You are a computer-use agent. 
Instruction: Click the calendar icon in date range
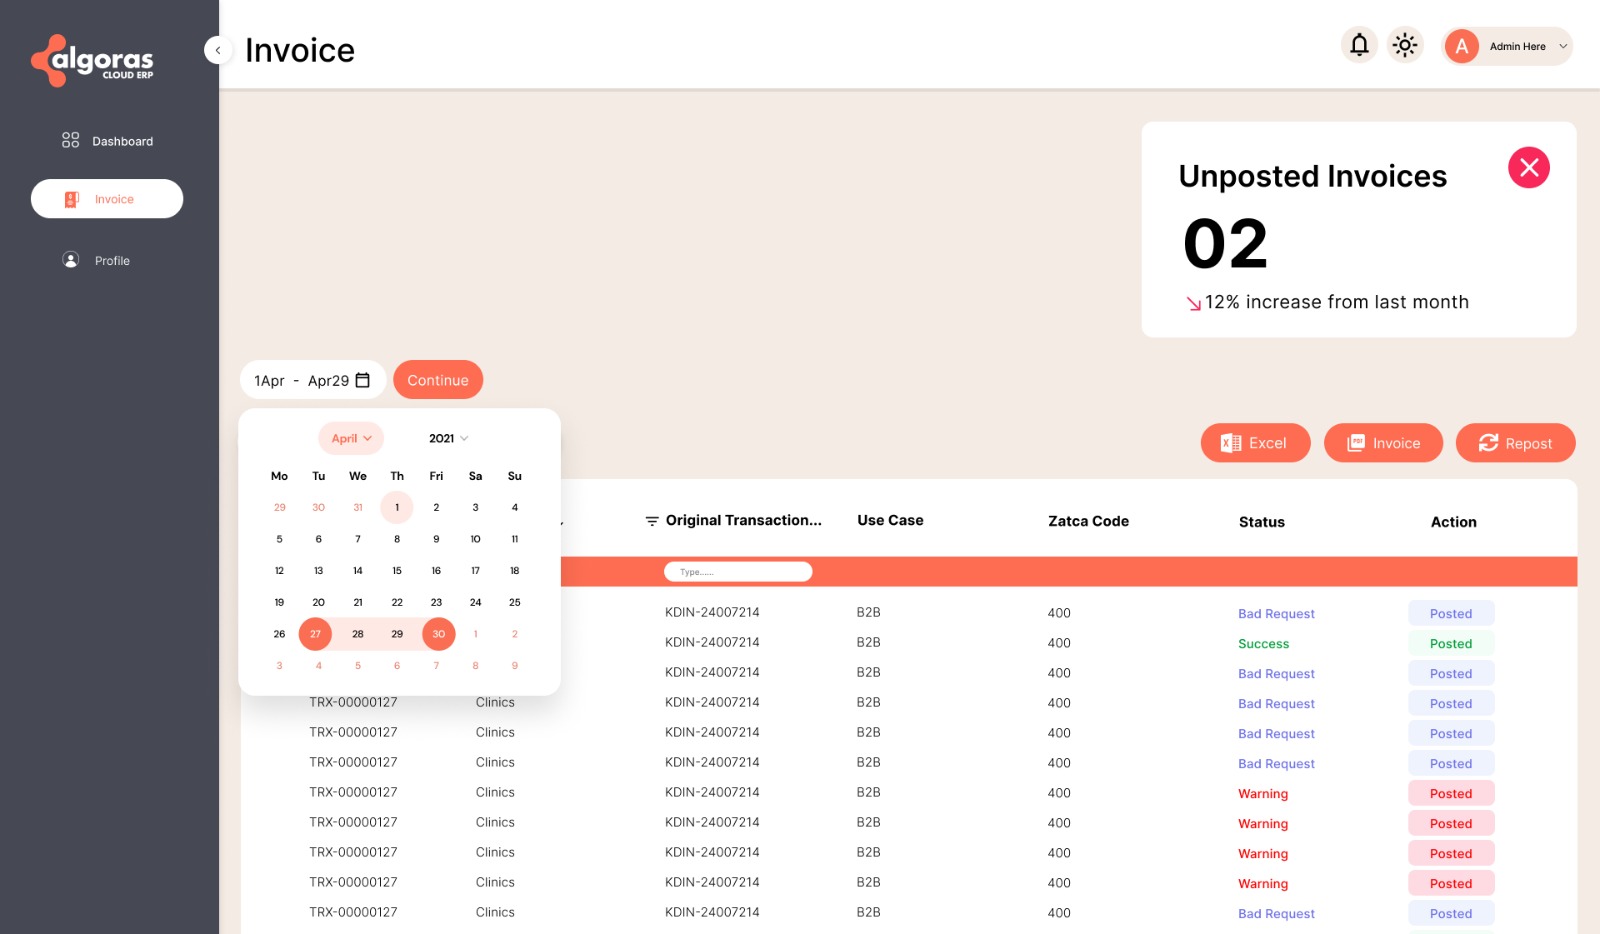363,380
